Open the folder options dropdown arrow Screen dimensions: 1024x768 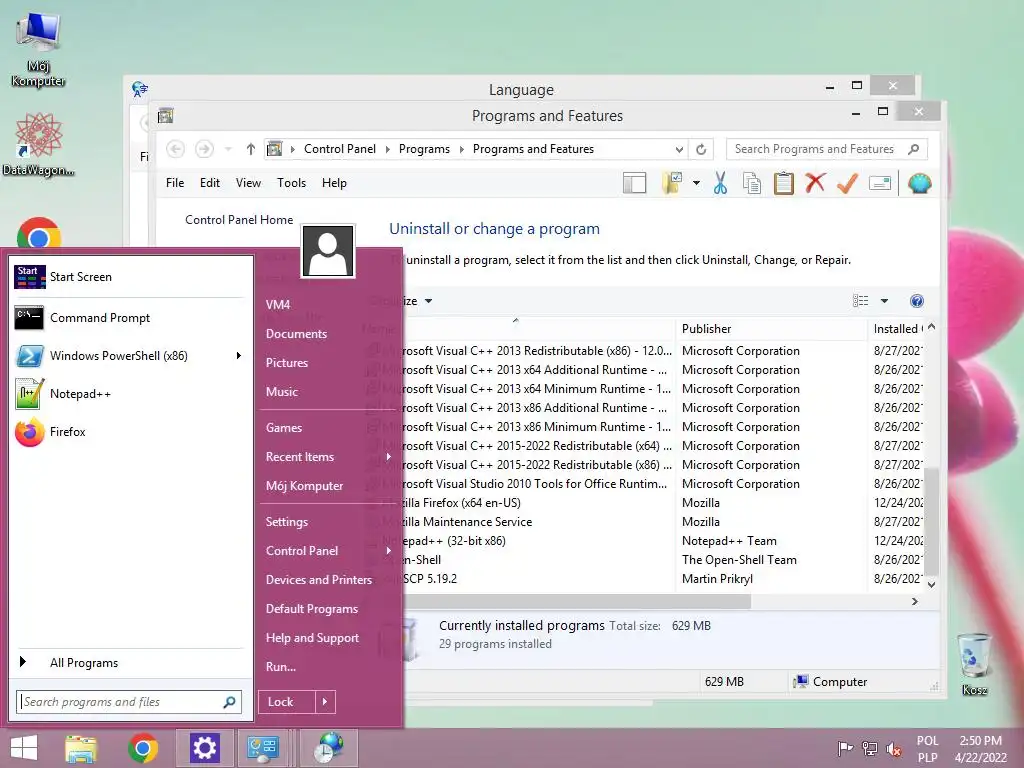[696, 184]
